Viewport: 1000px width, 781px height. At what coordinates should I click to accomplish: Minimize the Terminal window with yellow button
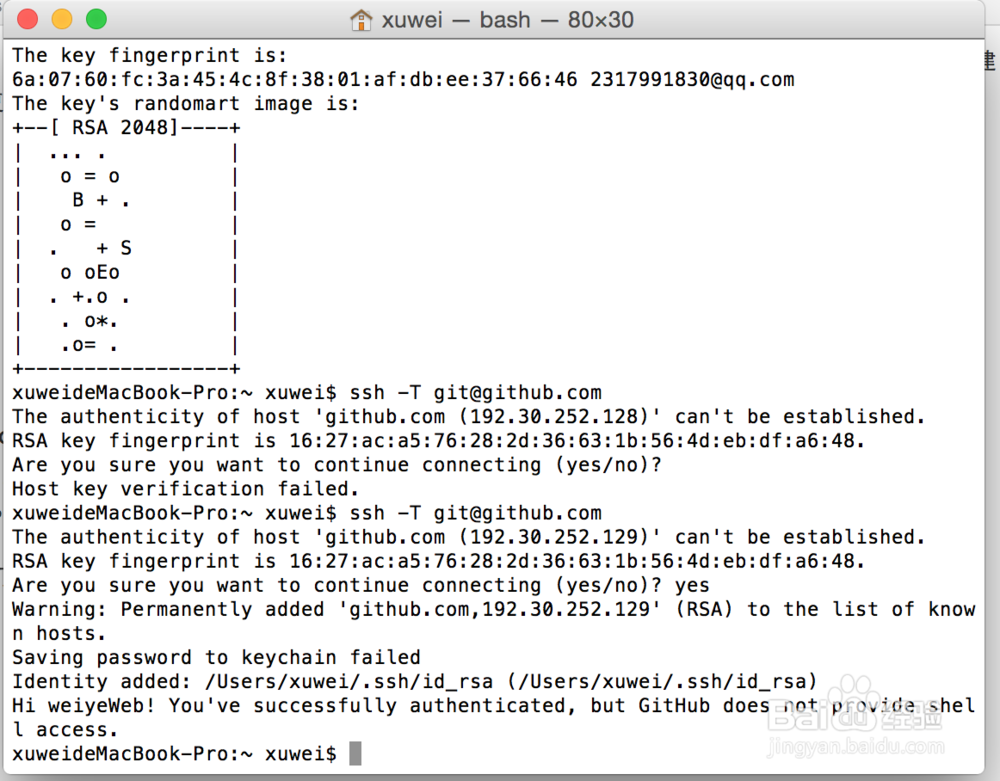(x=62, y=19)
